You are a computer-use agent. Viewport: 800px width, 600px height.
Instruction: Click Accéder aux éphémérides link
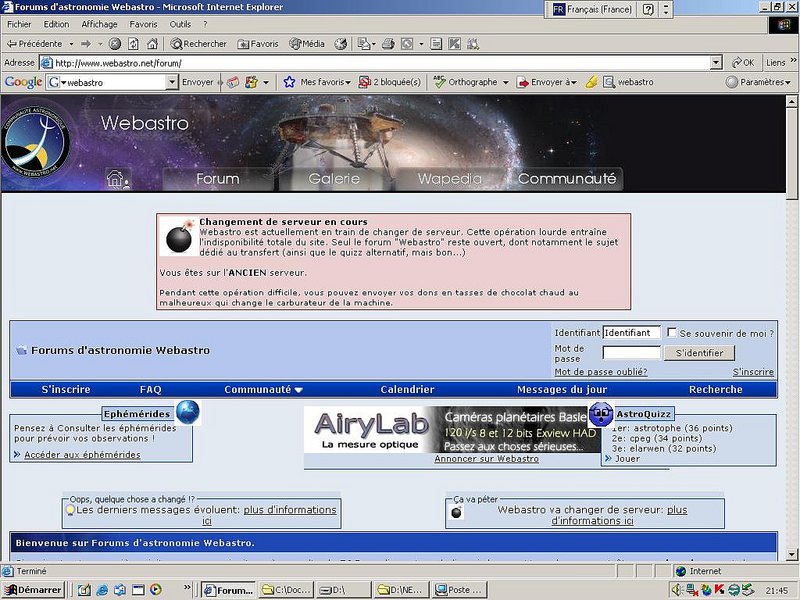[82, 455]
